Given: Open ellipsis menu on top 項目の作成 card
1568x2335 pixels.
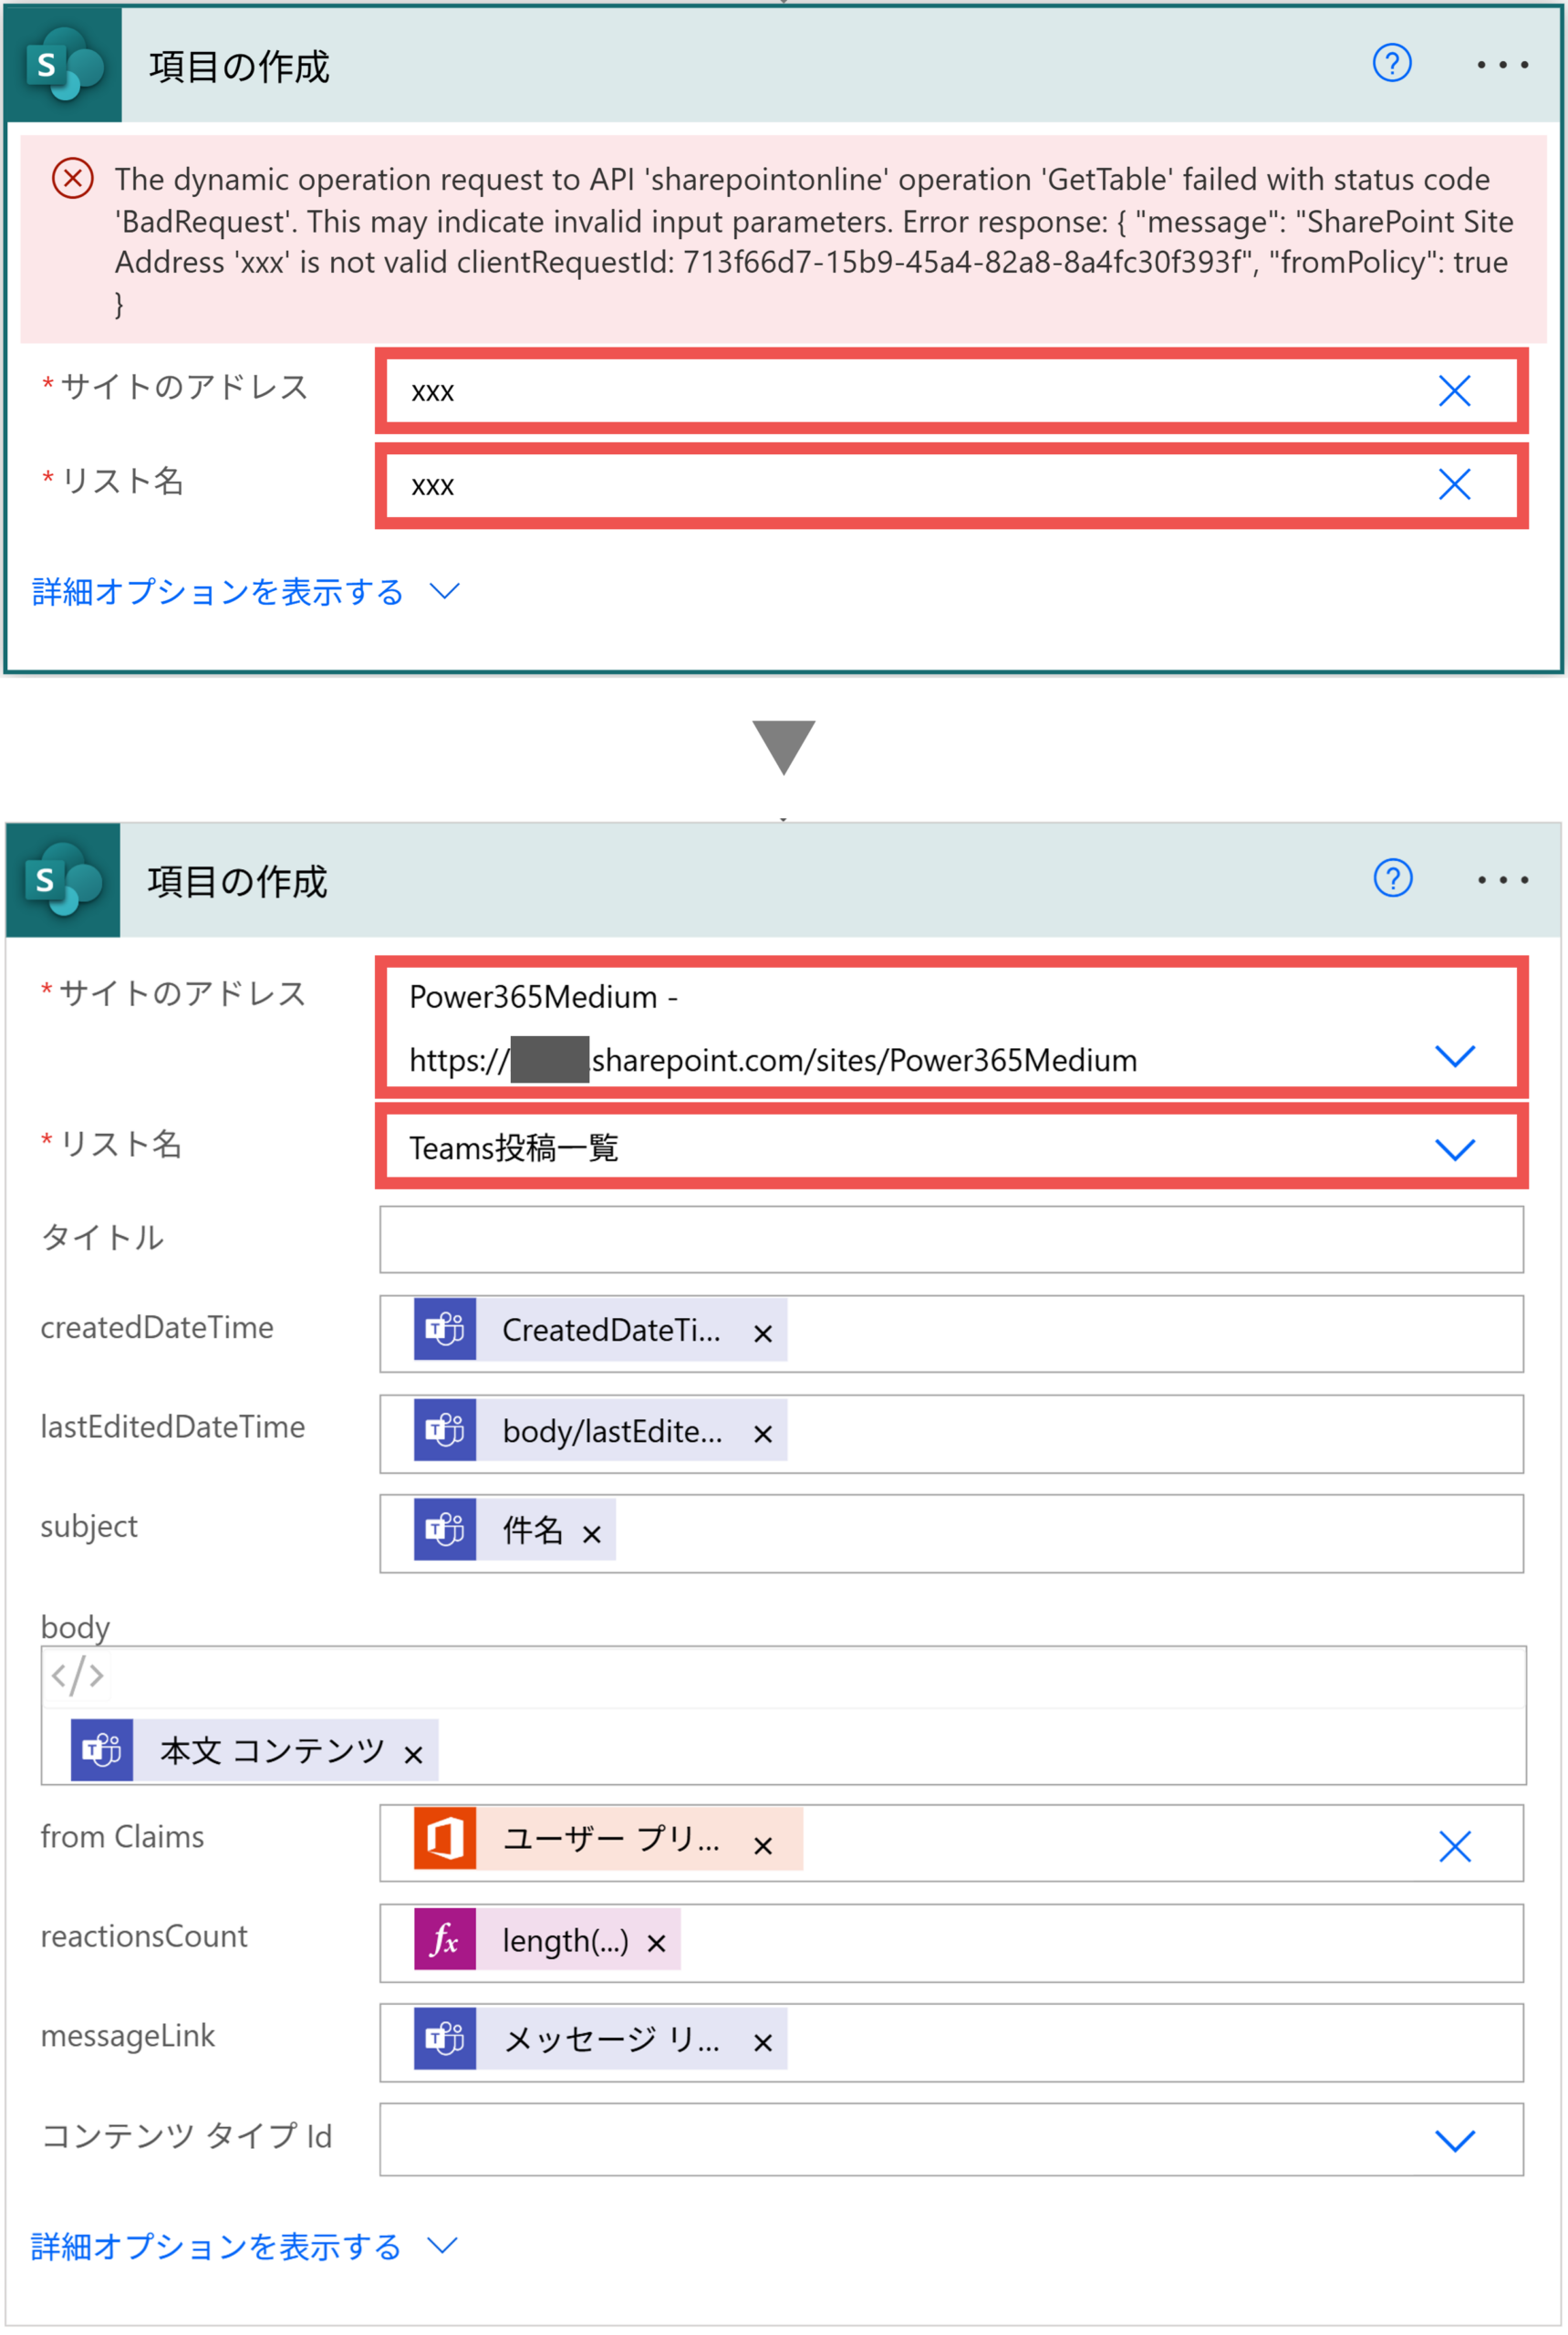Looking at the screenshot, I should (1502, 66).
